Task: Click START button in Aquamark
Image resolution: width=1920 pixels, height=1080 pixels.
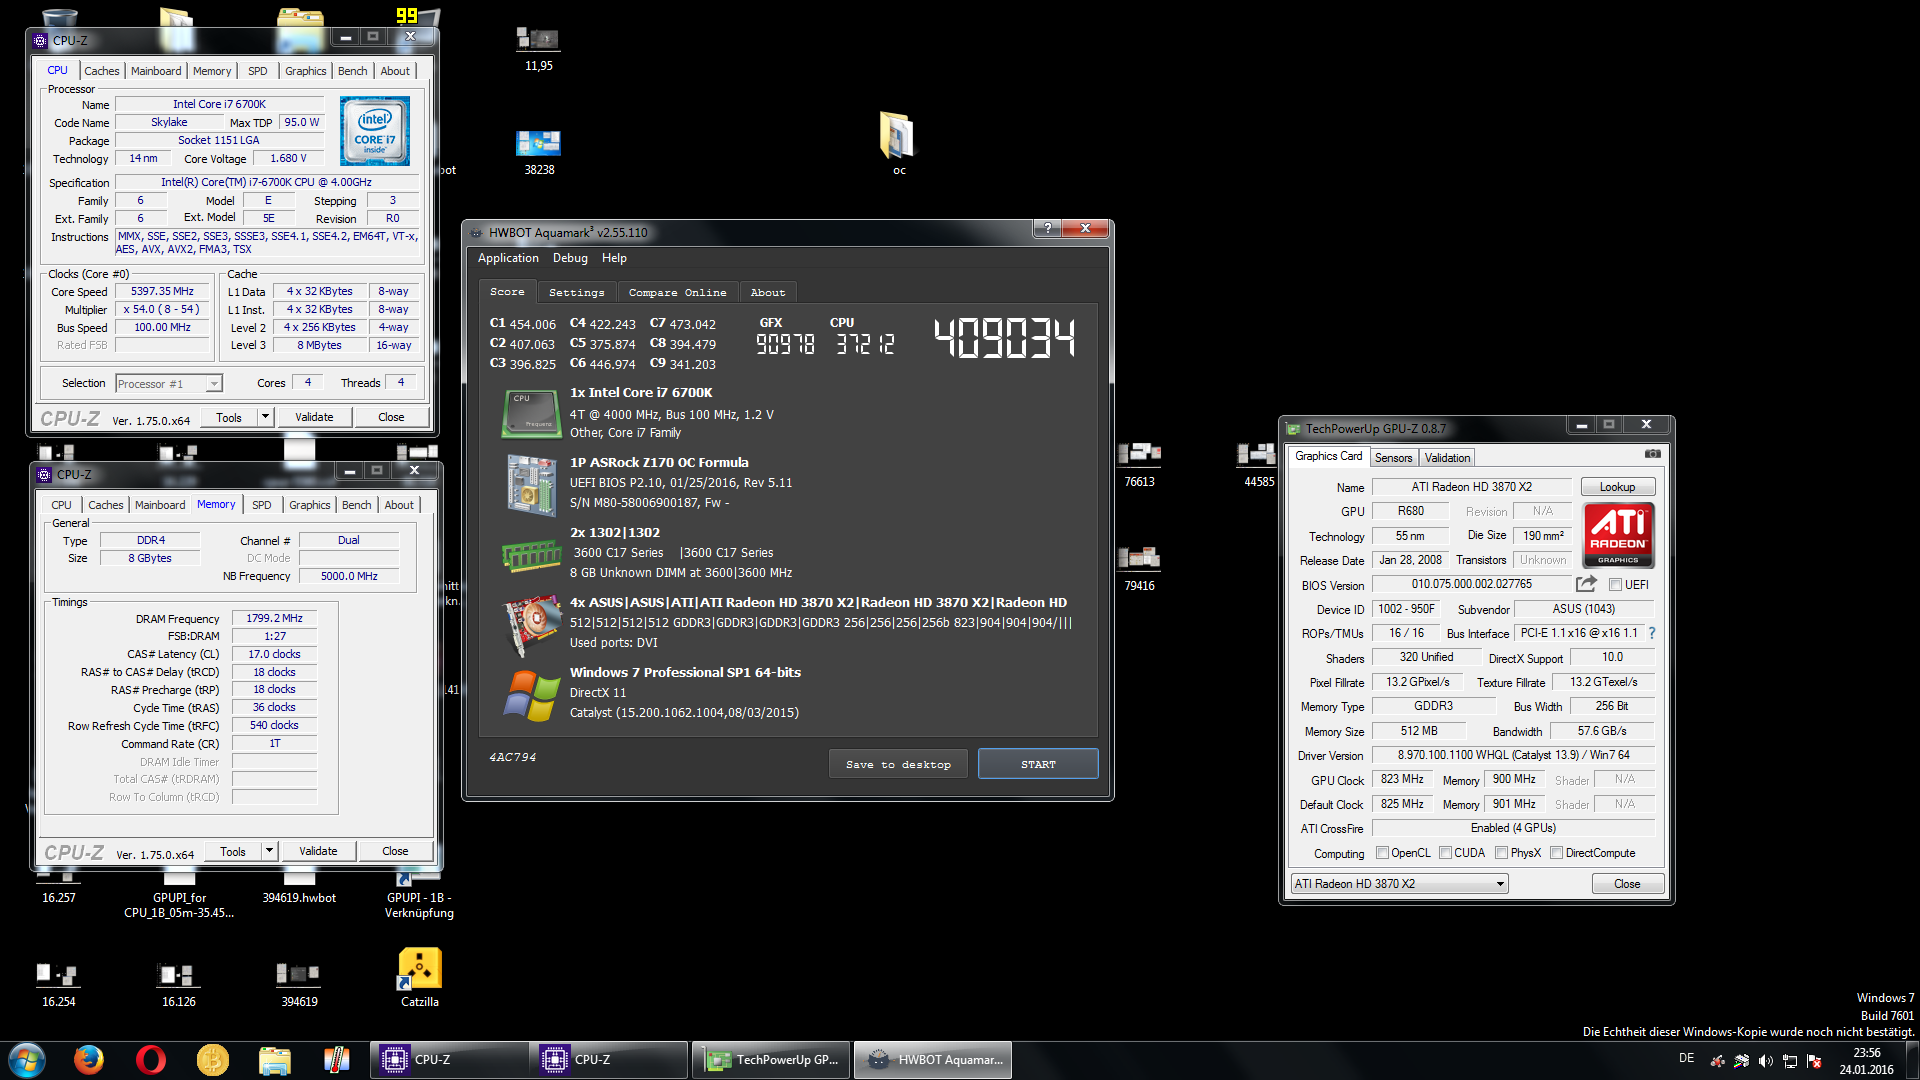Action: (1038, 764)
